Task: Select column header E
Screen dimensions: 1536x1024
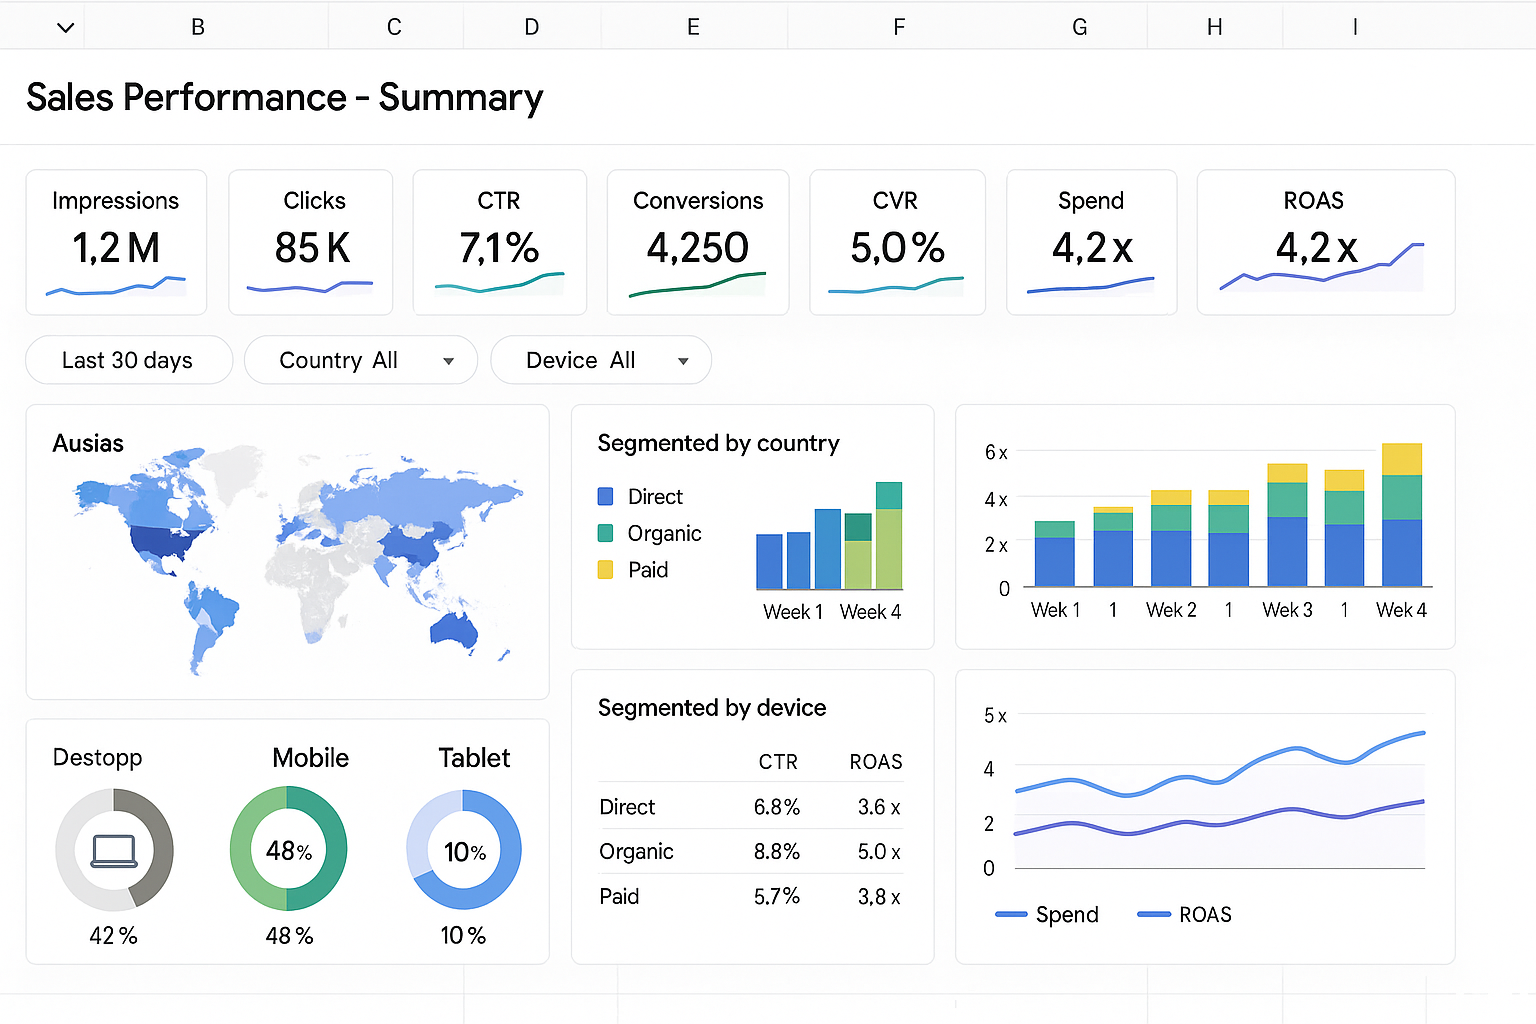Action: pos(693,27)
